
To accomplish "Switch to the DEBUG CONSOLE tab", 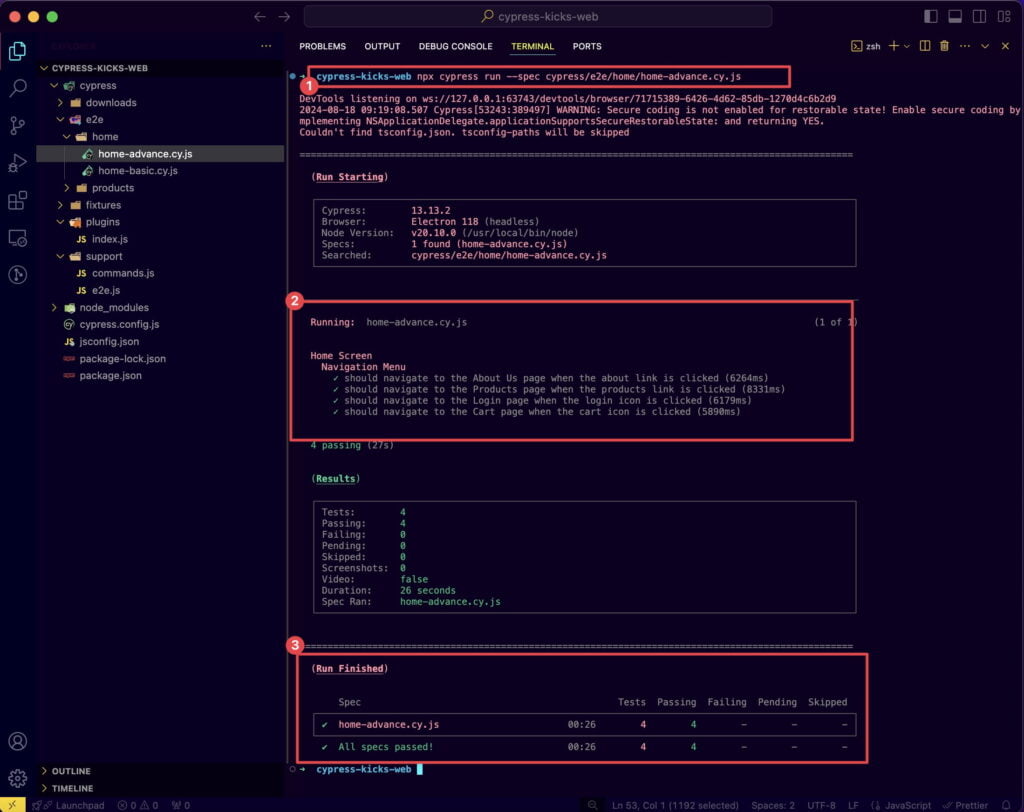I will tap(455, 46).
